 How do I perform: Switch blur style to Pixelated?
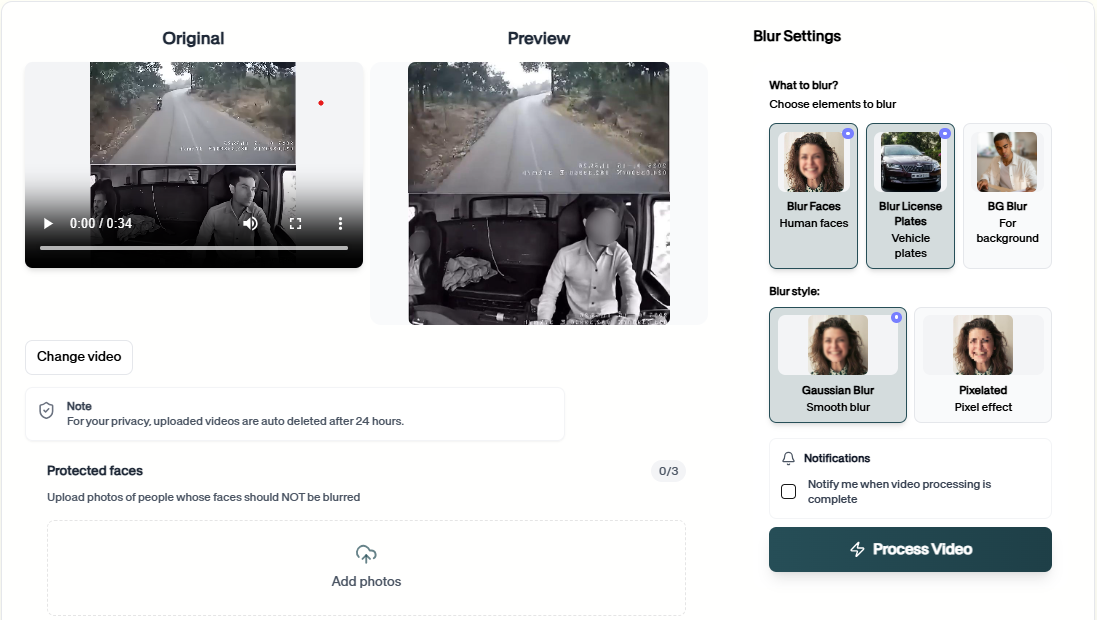[x=982, y=364]
